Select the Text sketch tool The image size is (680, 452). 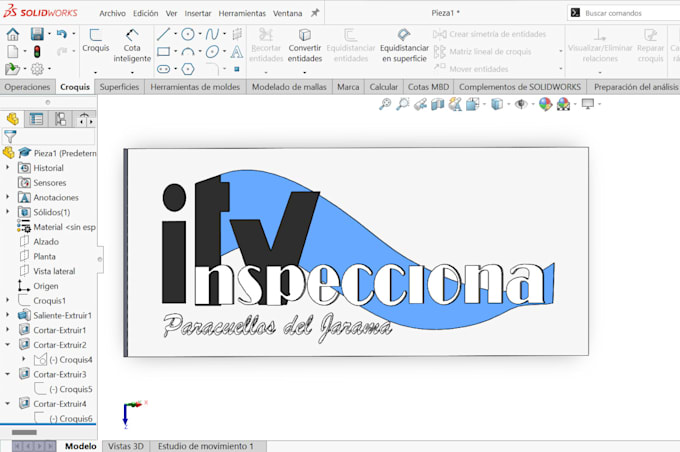[237, 52]
